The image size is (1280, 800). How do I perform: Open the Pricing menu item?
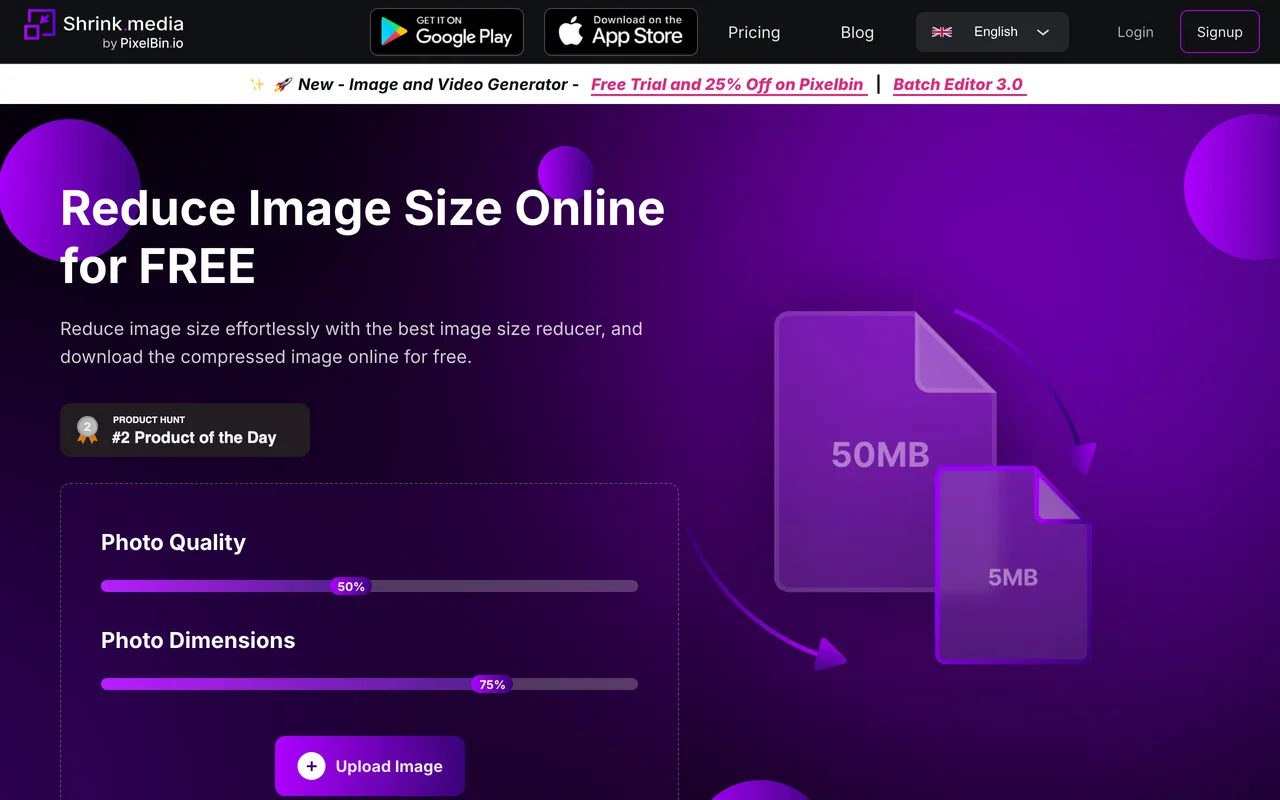click(754, 32)
